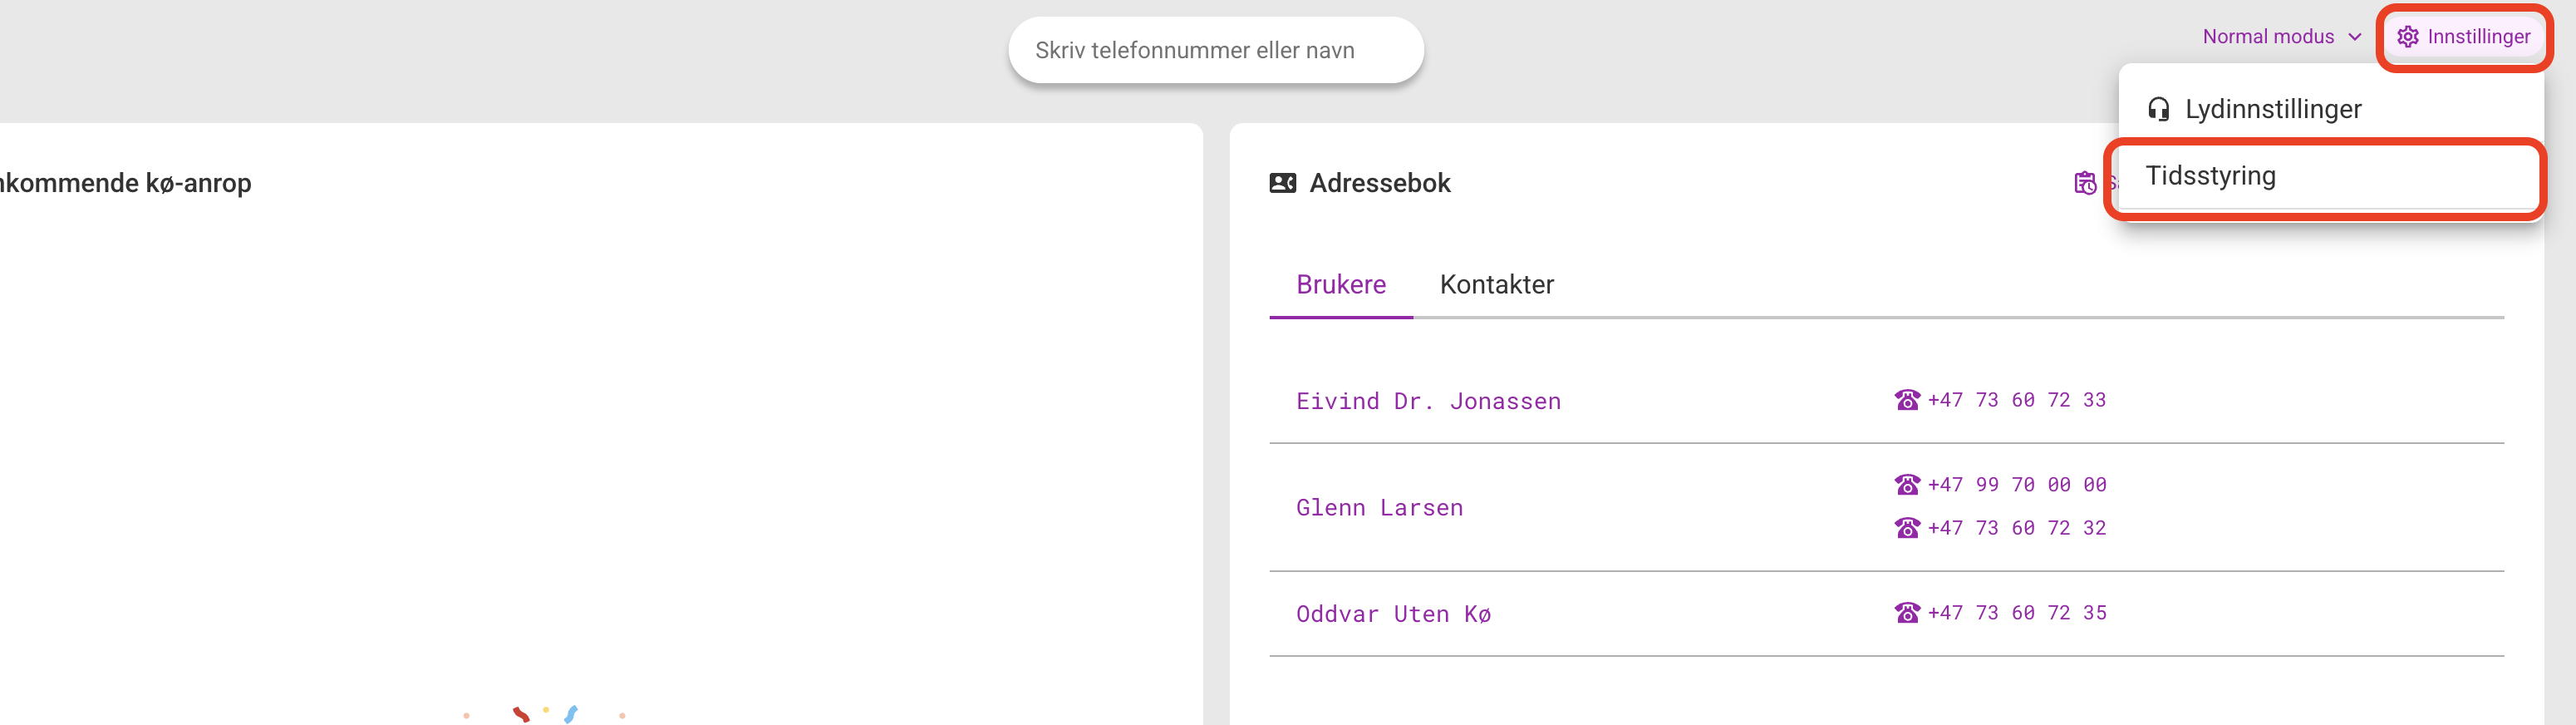This screenshot has height=725, width=2576.
Task: Switch to the Kontakter tab
Action: pyautogui.click(x=1497, y=285)
